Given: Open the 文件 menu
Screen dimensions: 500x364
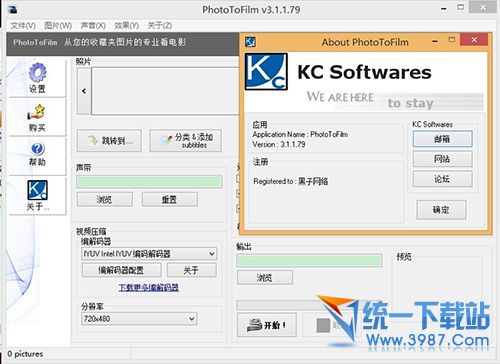Looking at the screenshot, I should pyautogui.click(x=23, y=26).
